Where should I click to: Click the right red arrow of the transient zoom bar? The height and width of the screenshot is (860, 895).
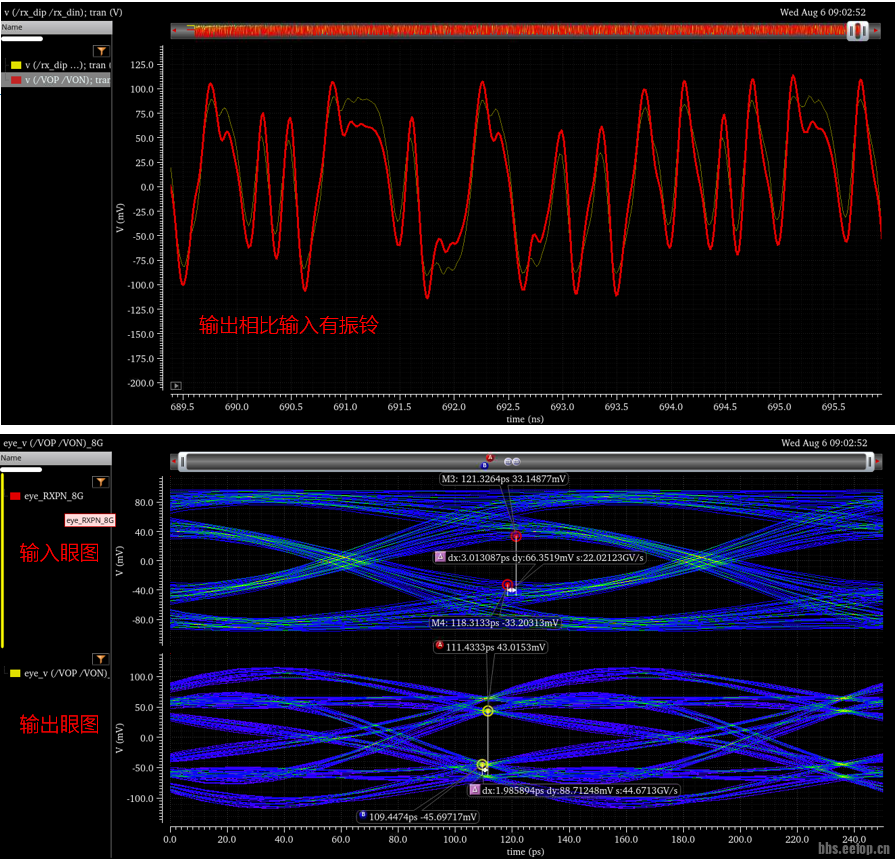(876, 31)
